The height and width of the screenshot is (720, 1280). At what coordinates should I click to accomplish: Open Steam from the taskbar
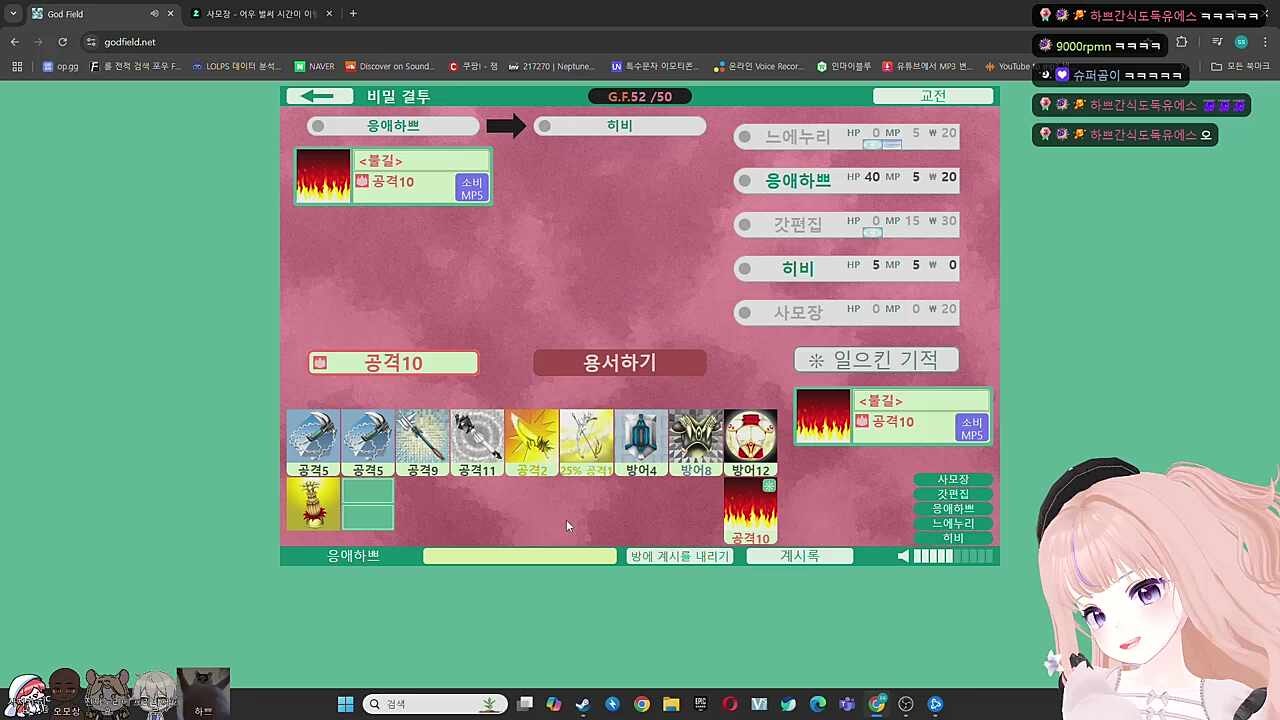583,704
